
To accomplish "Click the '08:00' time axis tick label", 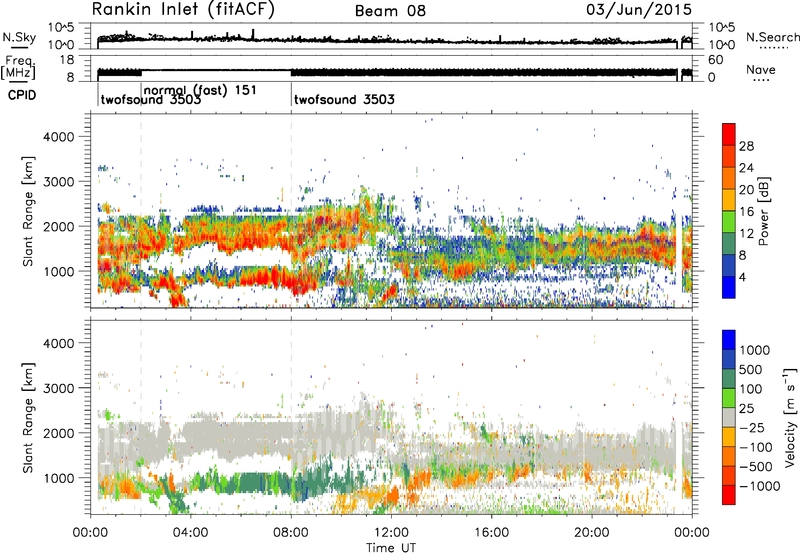I will [291, 533].
